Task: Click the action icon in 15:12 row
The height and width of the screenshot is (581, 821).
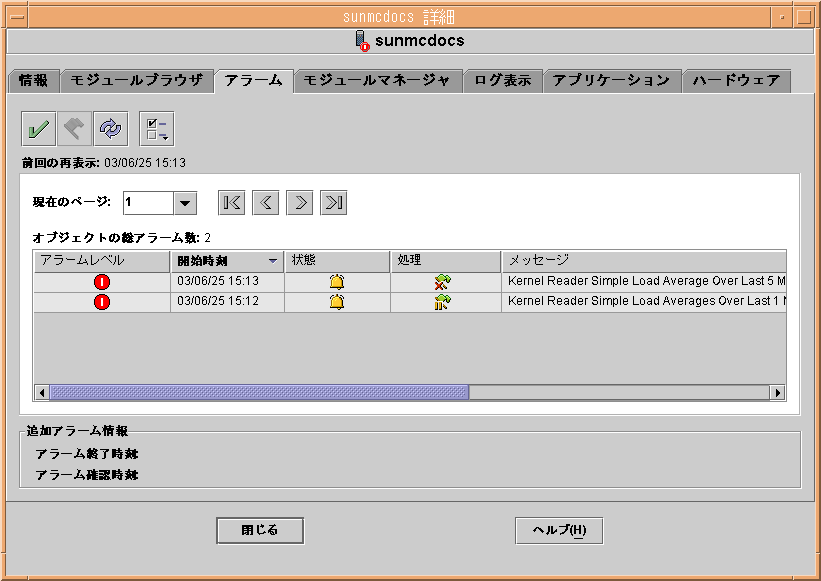Action: tap(442, 302)
